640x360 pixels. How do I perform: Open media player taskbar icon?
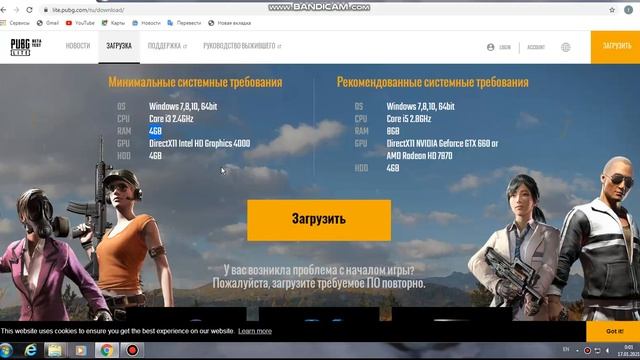pyautogui.click(x=80, y=350)
